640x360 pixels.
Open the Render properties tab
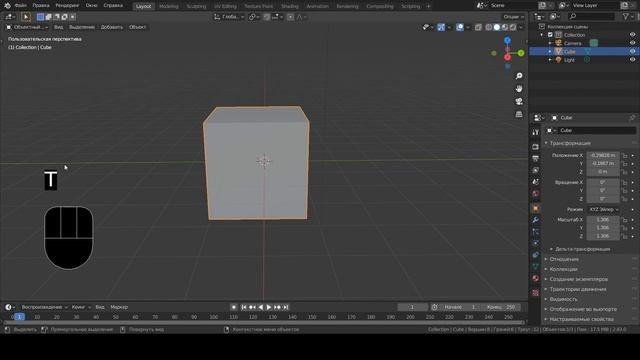coord(536,147)
